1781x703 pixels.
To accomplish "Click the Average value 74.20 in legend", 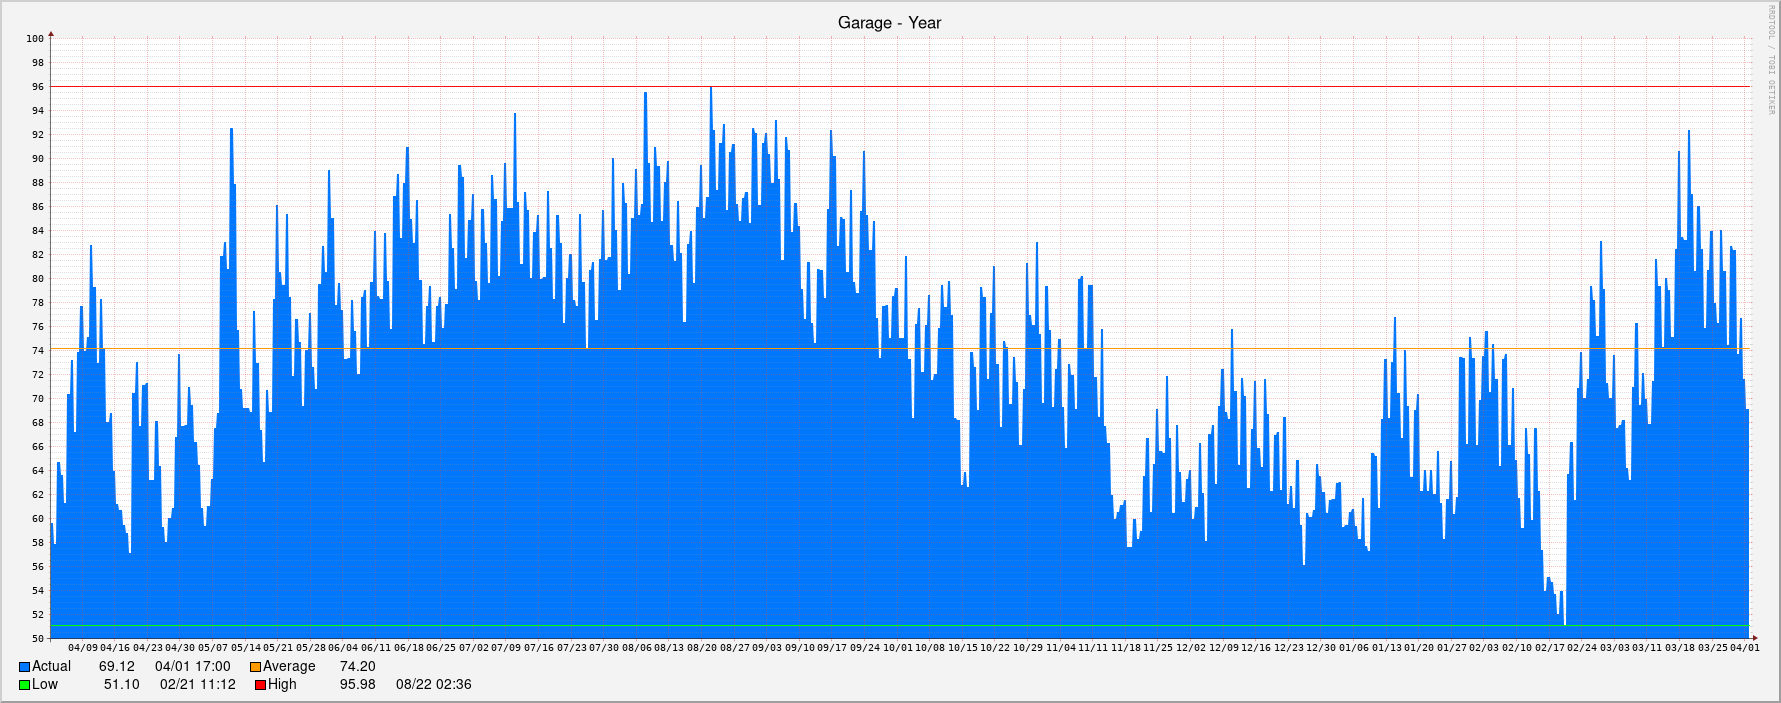I will [357, 667].
